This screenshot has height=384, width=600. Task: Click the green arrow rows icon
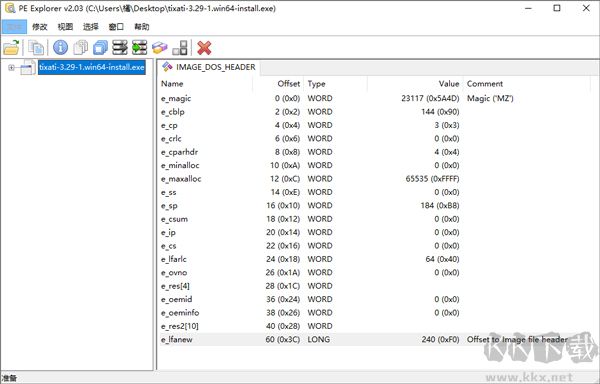140,47
